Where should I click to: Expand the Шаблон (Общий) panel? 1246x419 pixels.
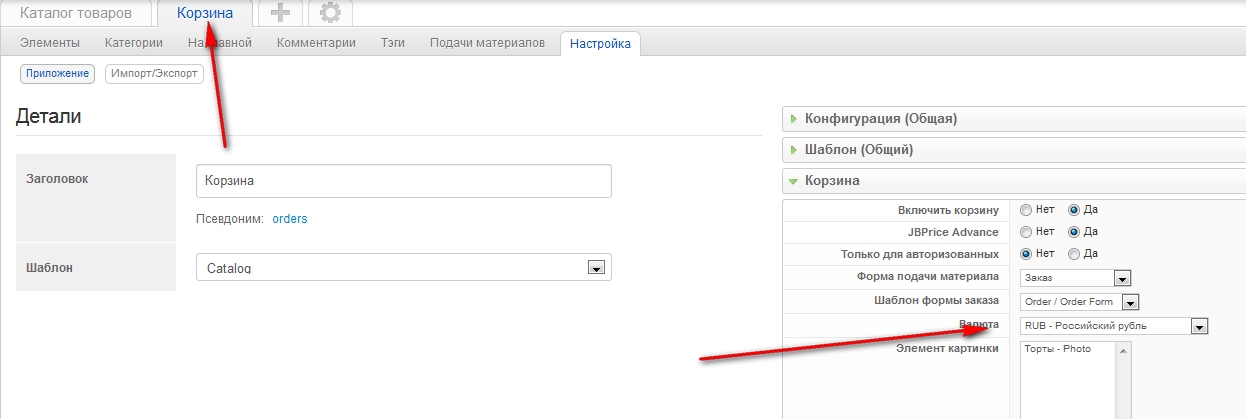[858, 150]
